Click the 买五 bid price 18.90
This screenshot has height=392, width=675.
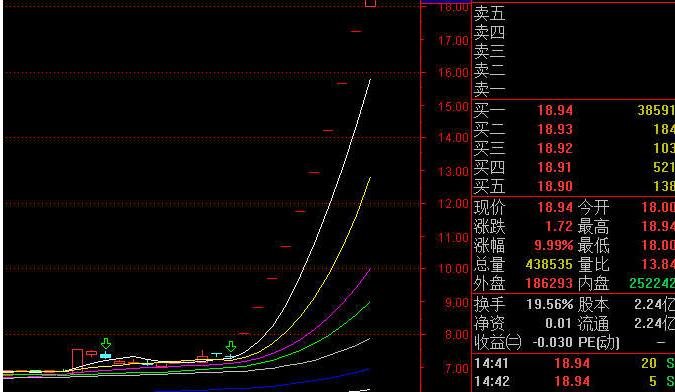pyautogui.click(x=555, y=186)
